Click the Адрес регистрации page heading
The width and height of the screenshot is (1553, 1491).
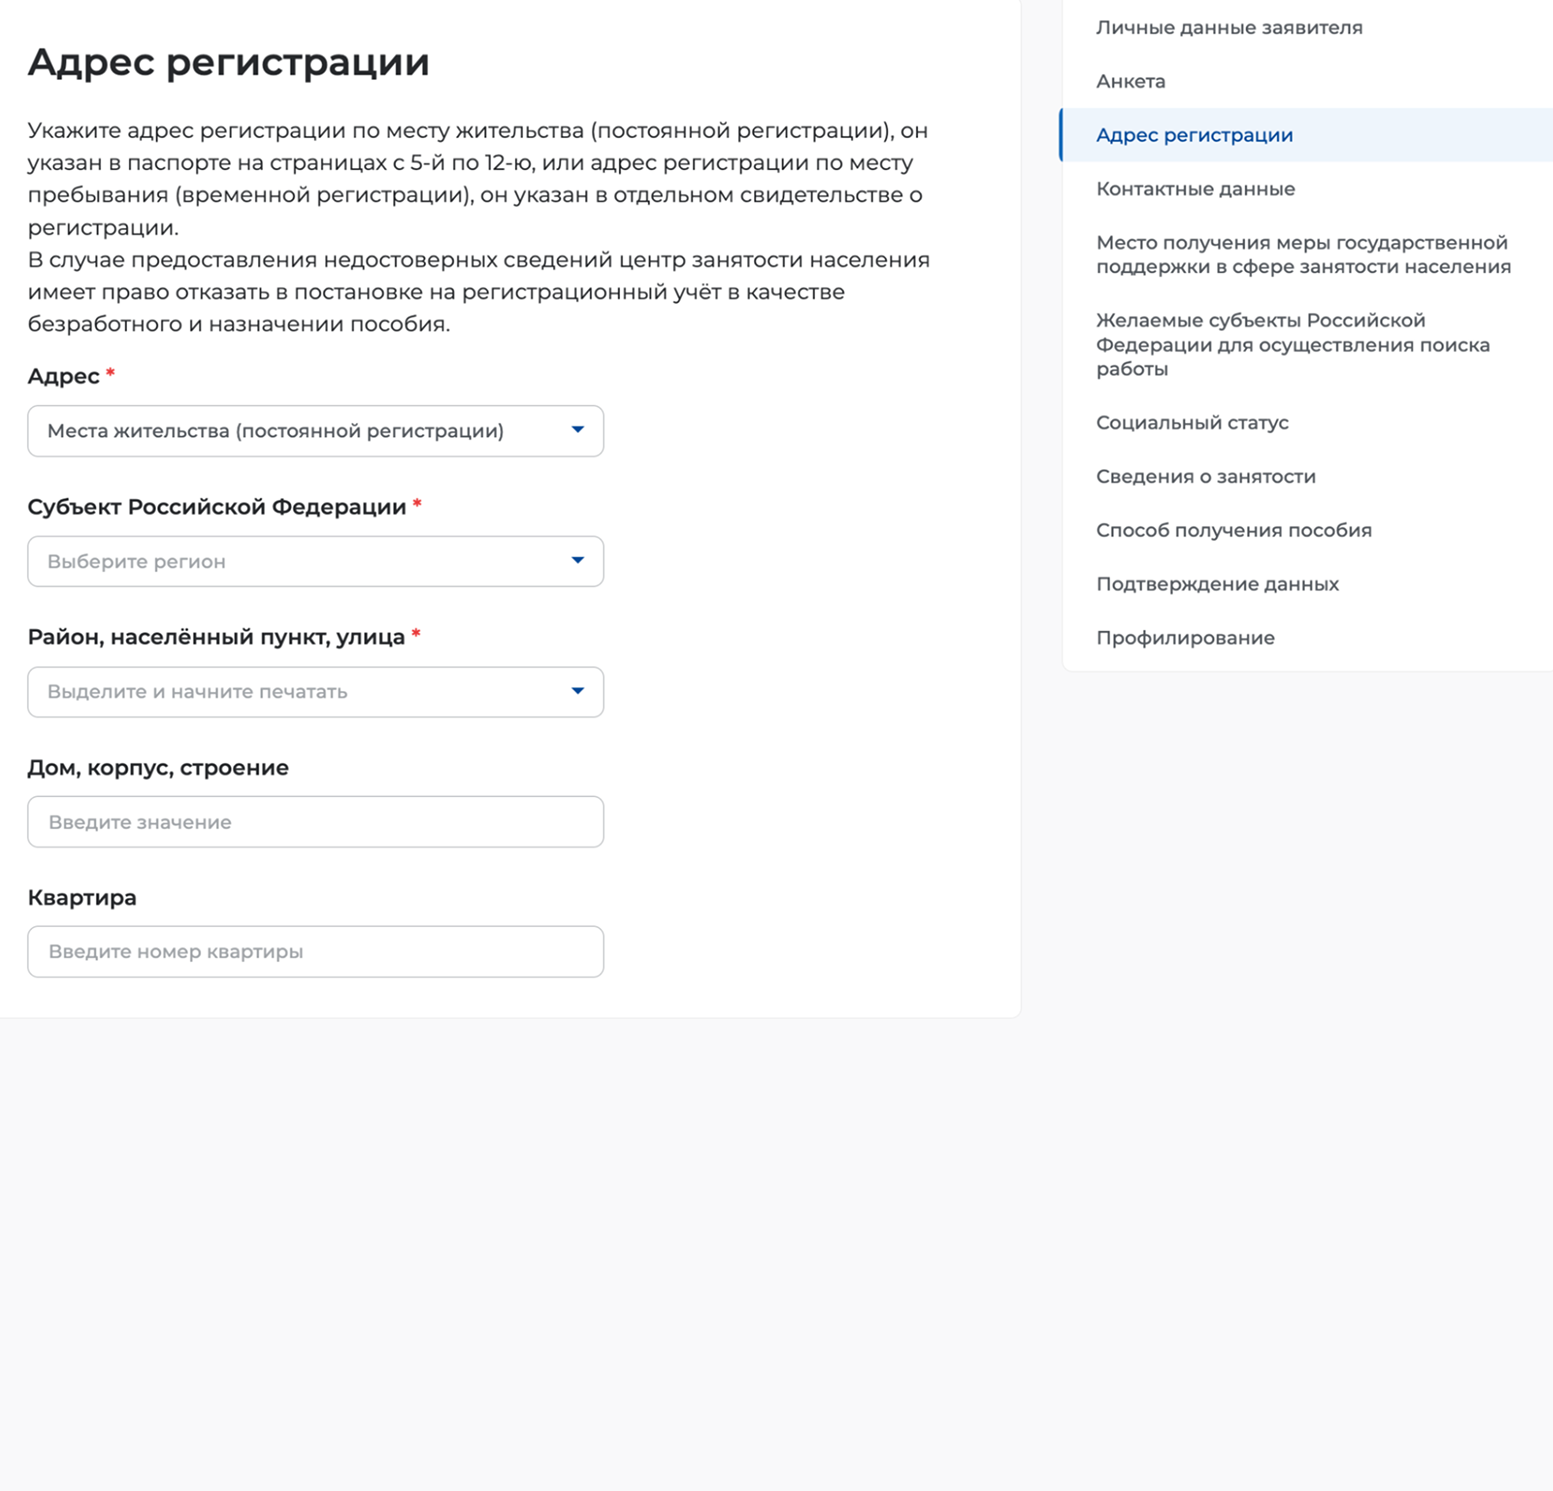pyautogui.click(x=229, y=63)
